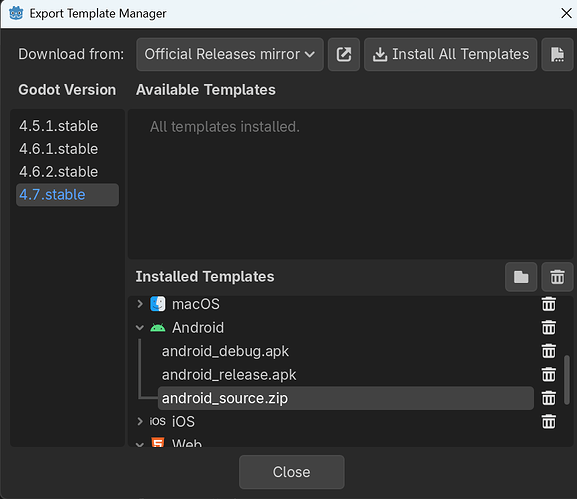
Task: Click the installed templates scrollbar
Action: click(567, 380)
